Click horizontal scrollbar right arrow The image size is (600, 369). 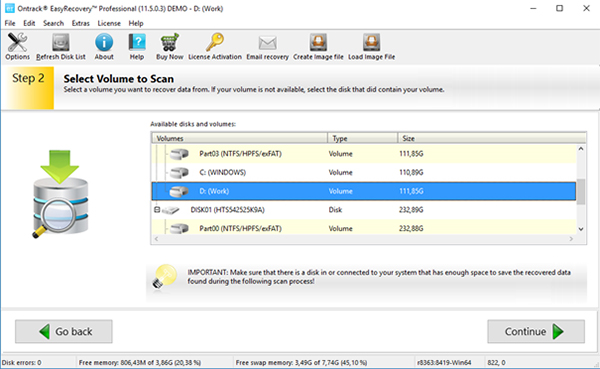coord(571,239)
